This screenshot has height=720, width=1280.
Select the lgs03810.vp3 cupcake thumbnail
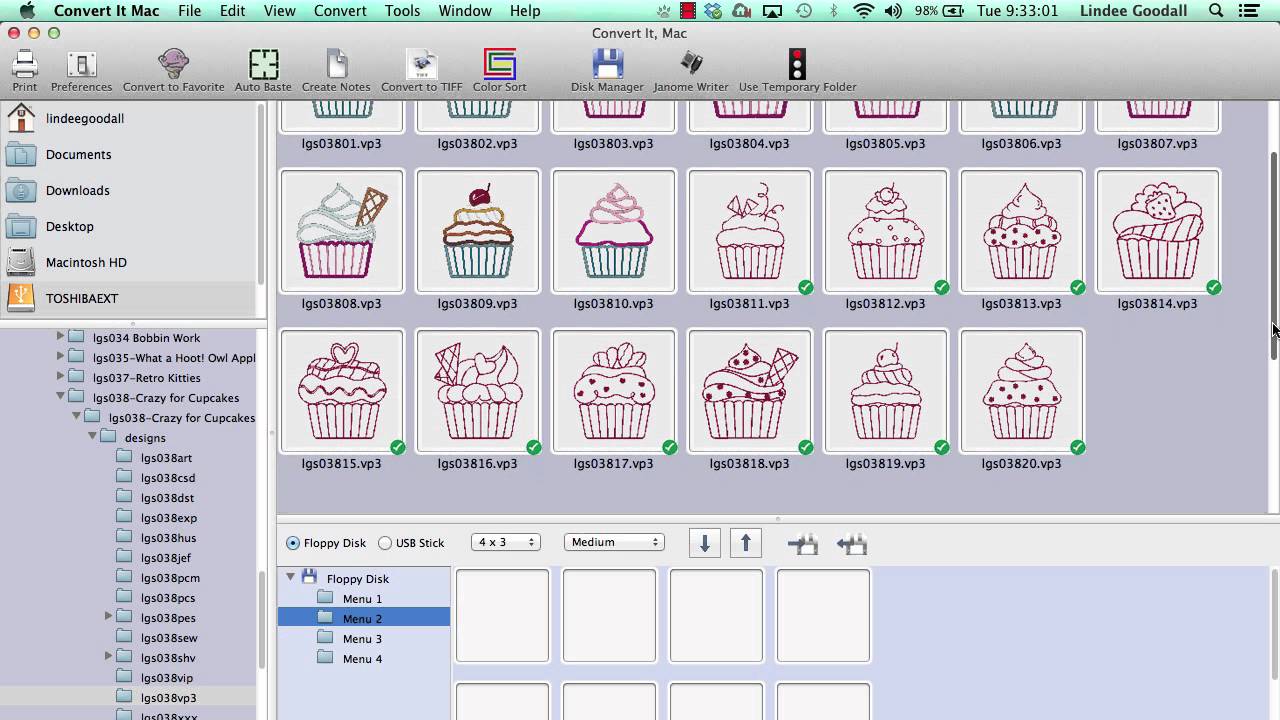[614, 231]
